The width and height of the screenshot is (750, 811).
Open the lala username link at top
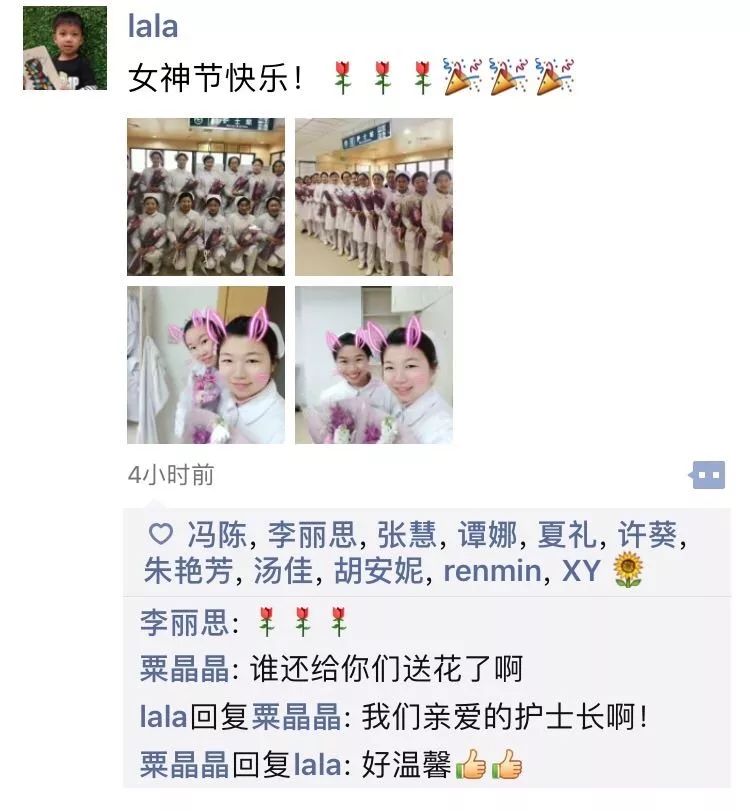coord(153,26)
